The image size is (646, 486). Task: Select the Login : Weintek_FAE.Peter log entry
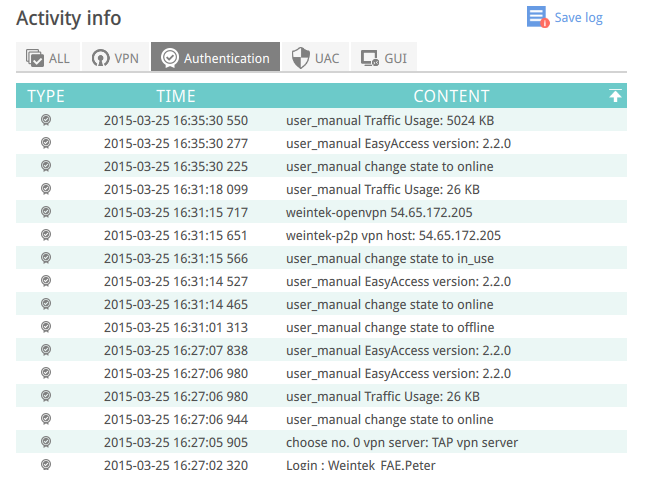coord(321,465)
